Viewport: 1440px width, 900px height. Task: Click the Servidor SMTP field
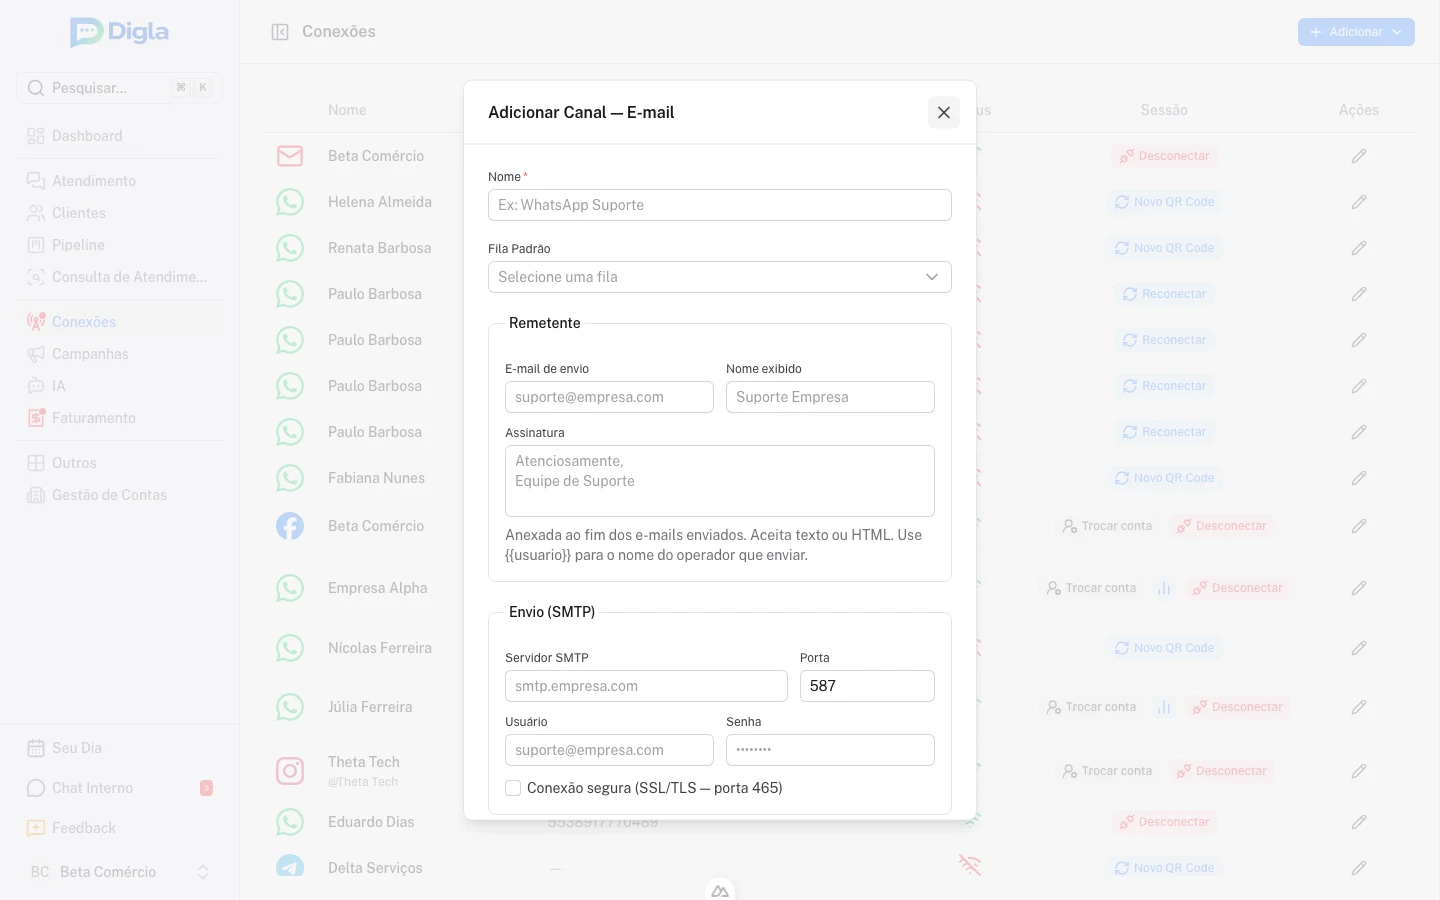646,686
